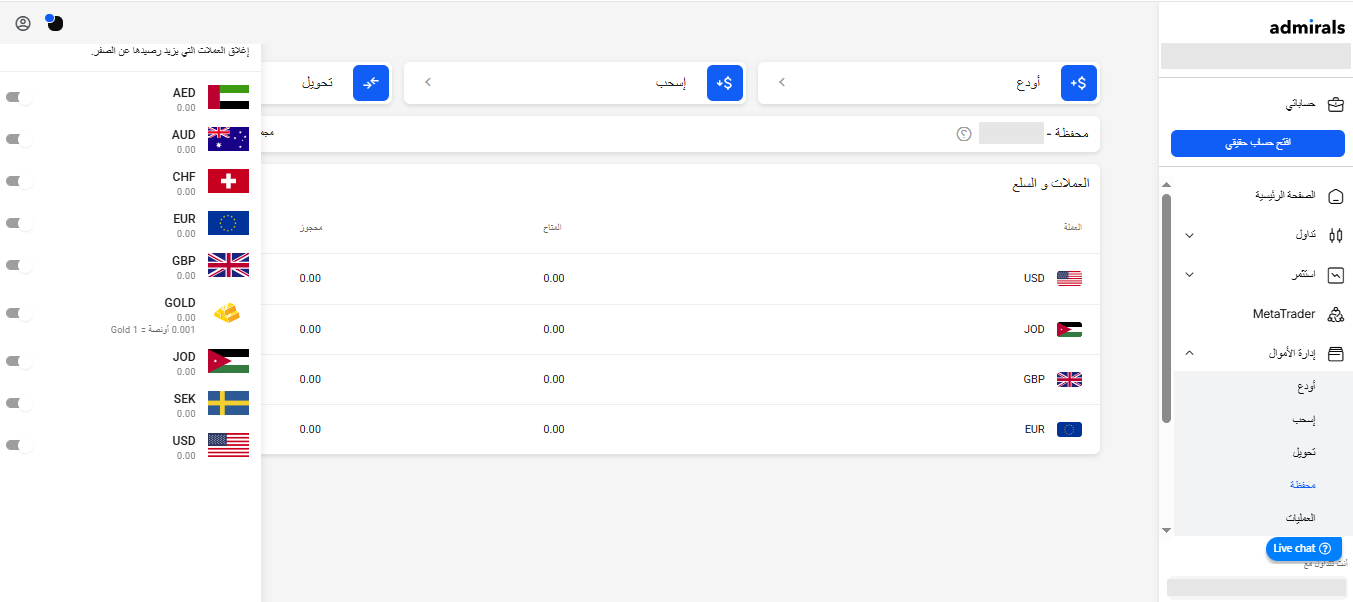The width and height of the screenshot is (1353, 602).
Task: Click the home page sidebar icon
Action: point(1335,196)
